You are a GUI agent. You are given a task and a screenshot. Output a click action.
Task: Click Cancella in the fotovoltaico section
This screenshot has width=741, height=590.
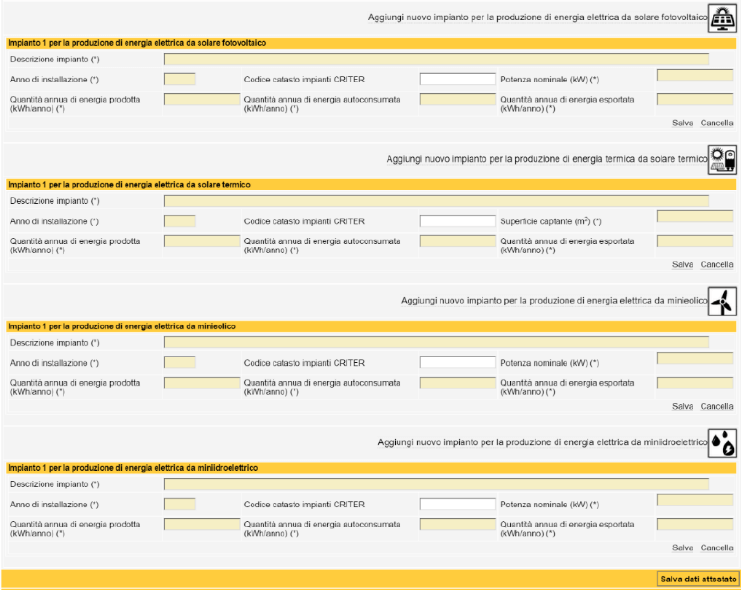(x=717, y=123)
